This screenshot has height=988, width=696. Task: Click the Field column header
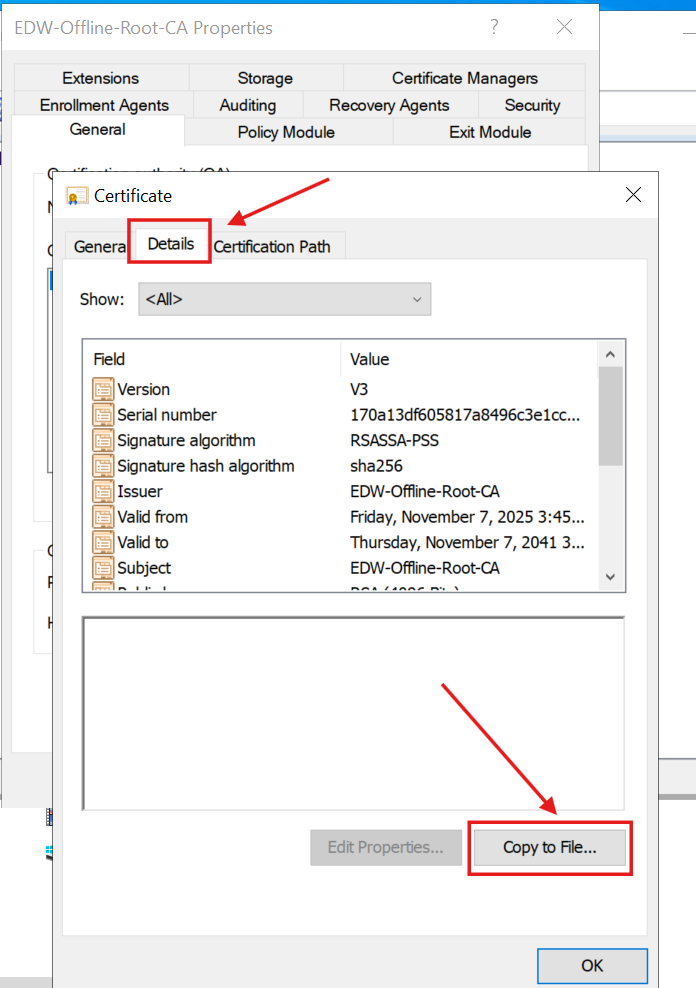tap(212, 359)
